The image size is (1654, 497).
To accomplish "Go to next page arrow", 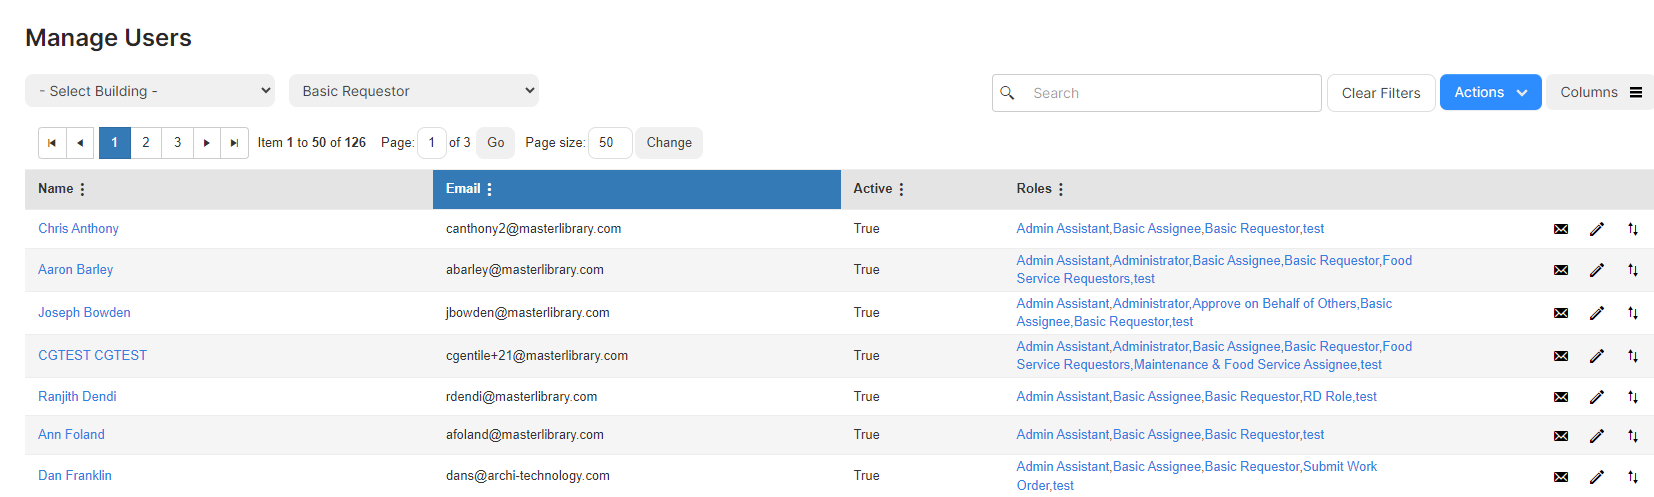I will (207, 143).
